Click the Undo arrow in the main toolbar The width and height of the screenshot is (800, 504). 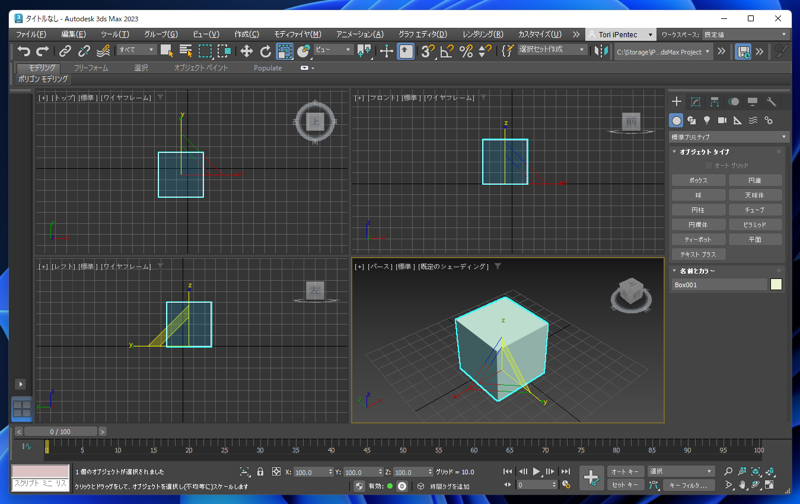coord(24,51)
